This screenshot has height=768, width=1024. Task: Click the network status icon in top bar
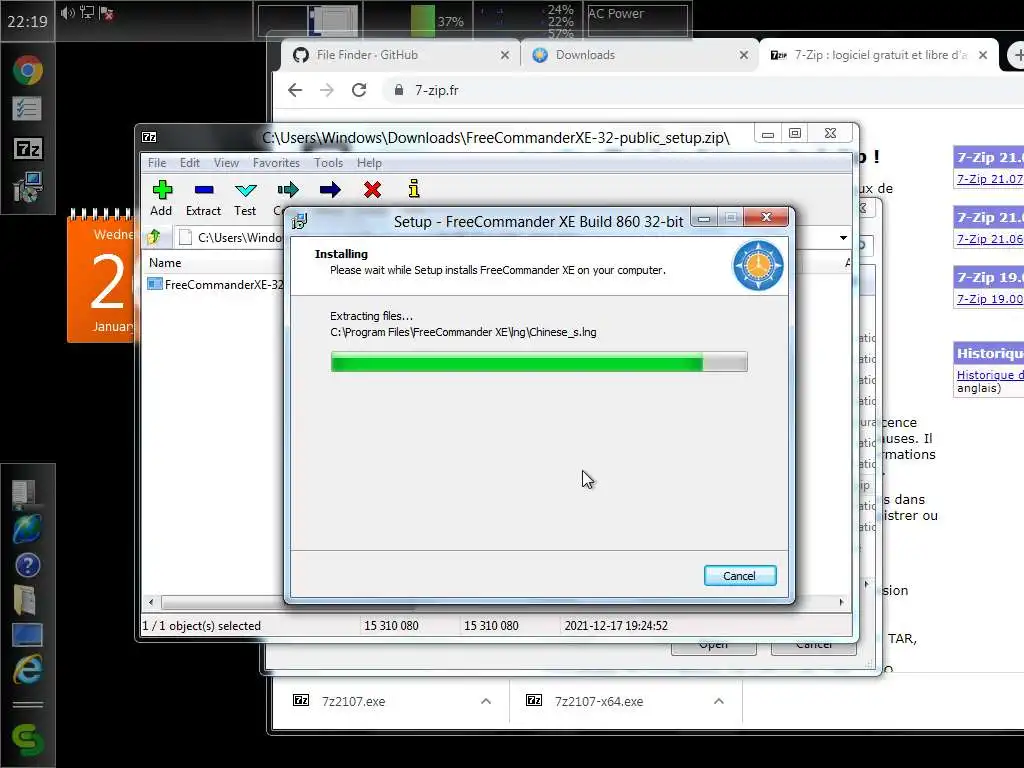(x=87, y=12)
